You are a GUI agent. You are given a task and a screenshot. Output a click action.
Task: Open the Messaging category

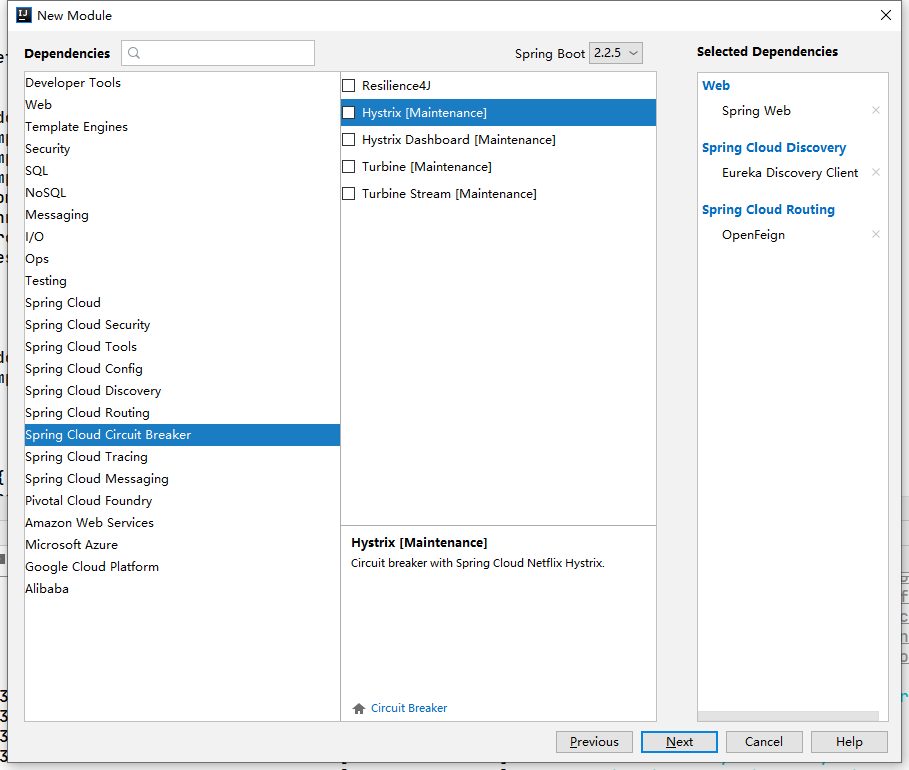(182, 215)
